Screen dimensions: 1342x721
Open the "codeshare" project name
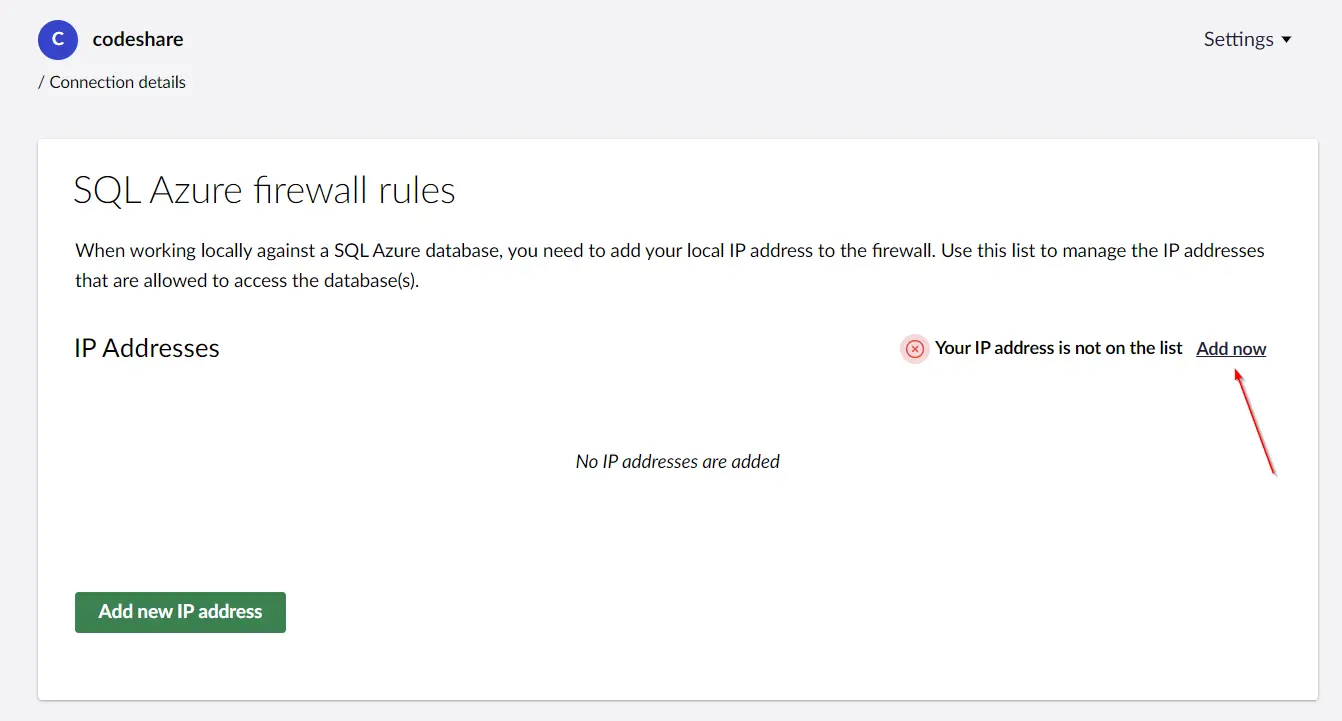pyautogui.click(x=138, y=40)
